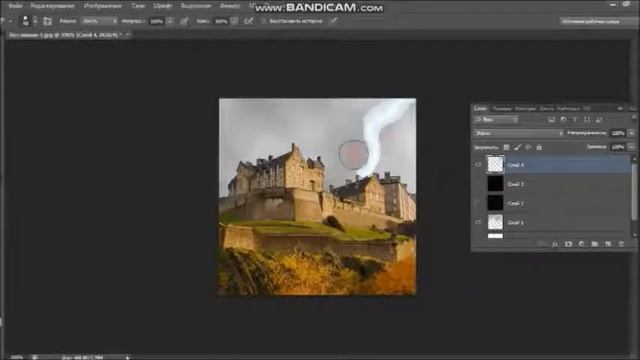The height and width of the screenshot is (360, 640).
Task: Open the Фильтр menu
Action: [x=230, y=6]
